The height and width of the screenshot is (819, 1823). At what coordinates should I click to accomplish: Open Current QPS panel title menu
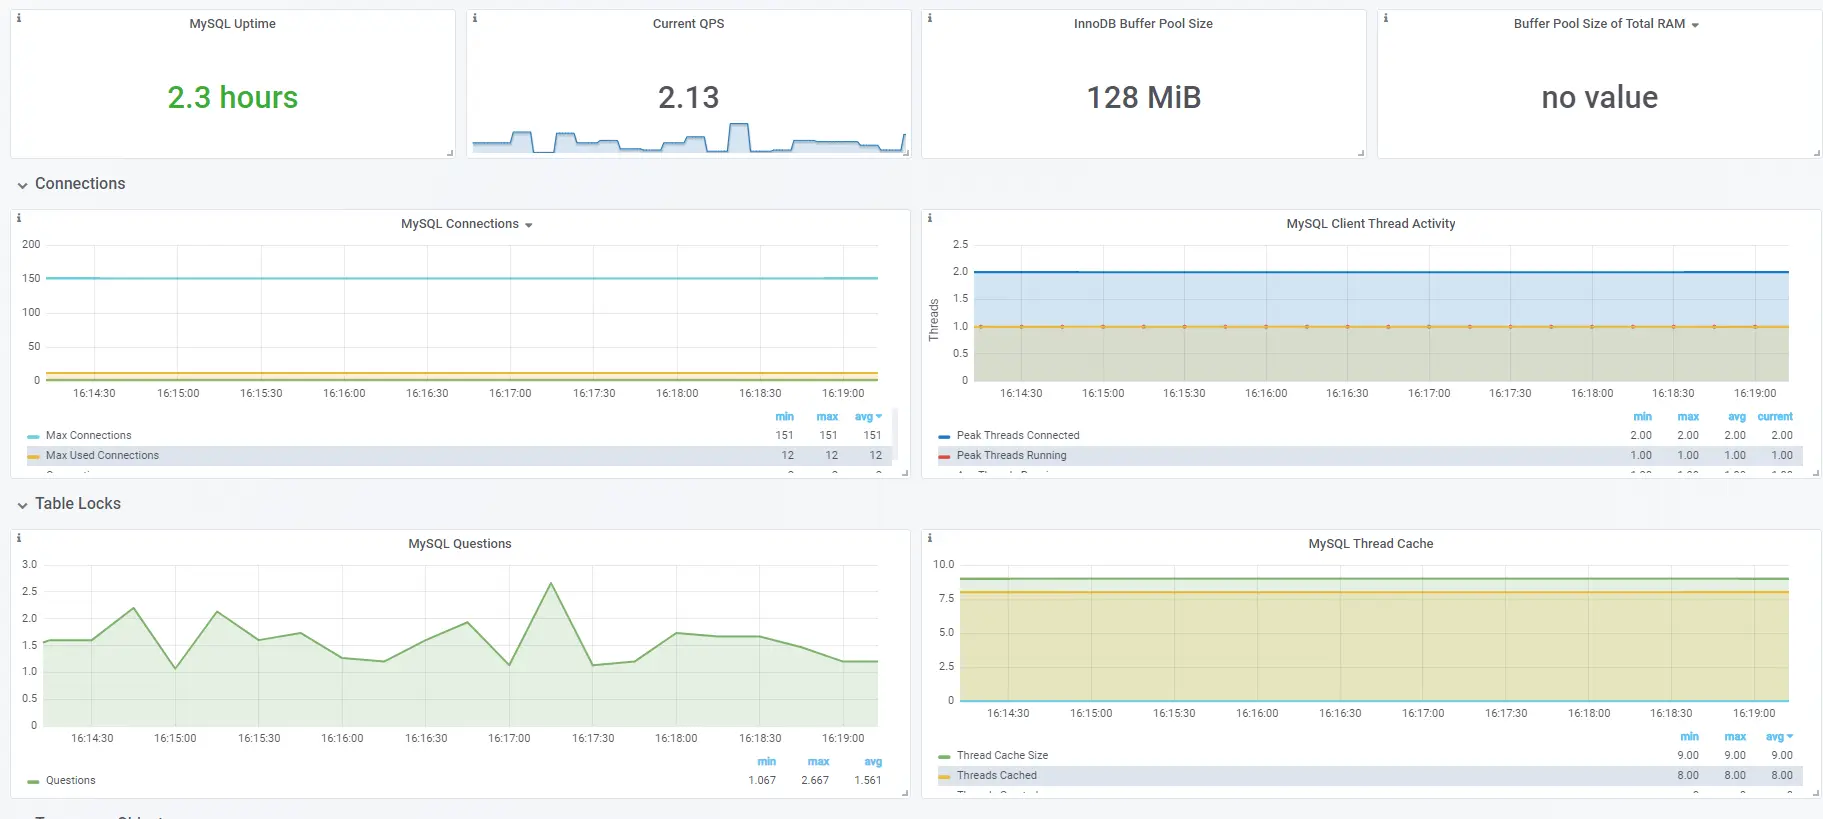[688, 24]
